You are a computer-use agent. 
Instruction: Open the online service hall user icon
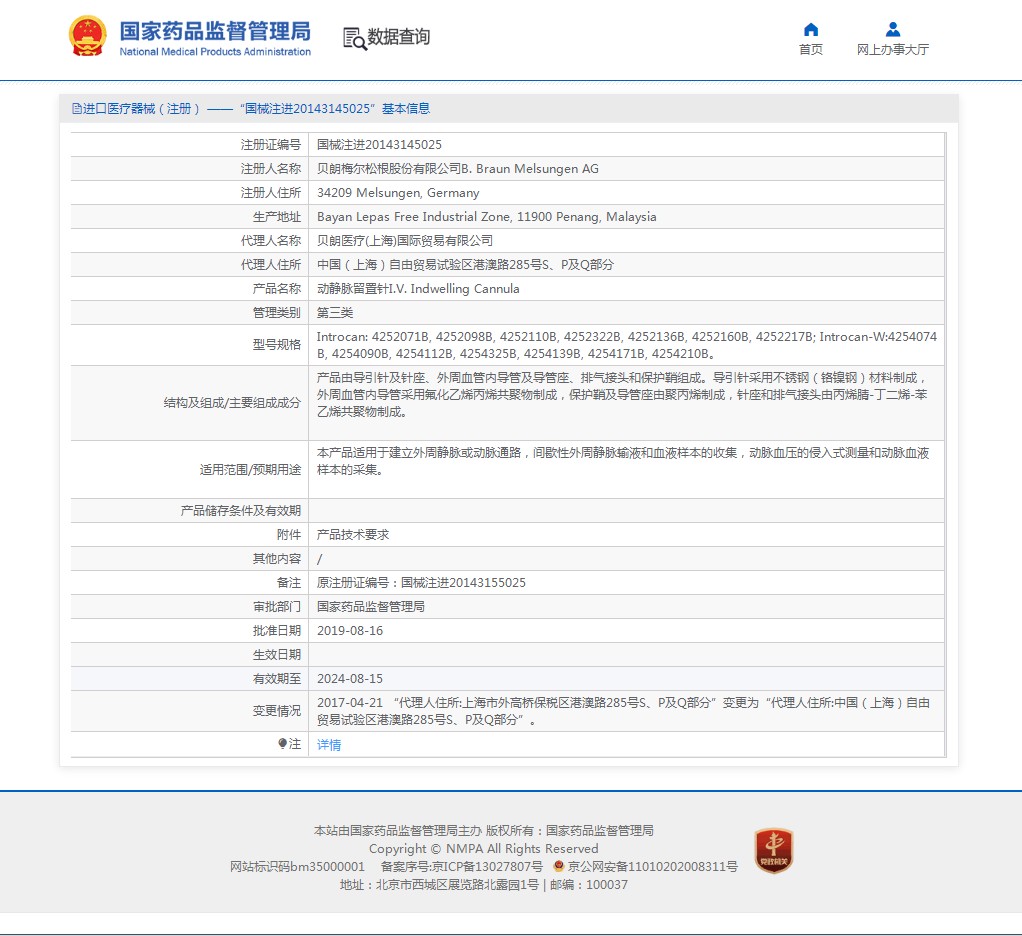click(893, 29)
